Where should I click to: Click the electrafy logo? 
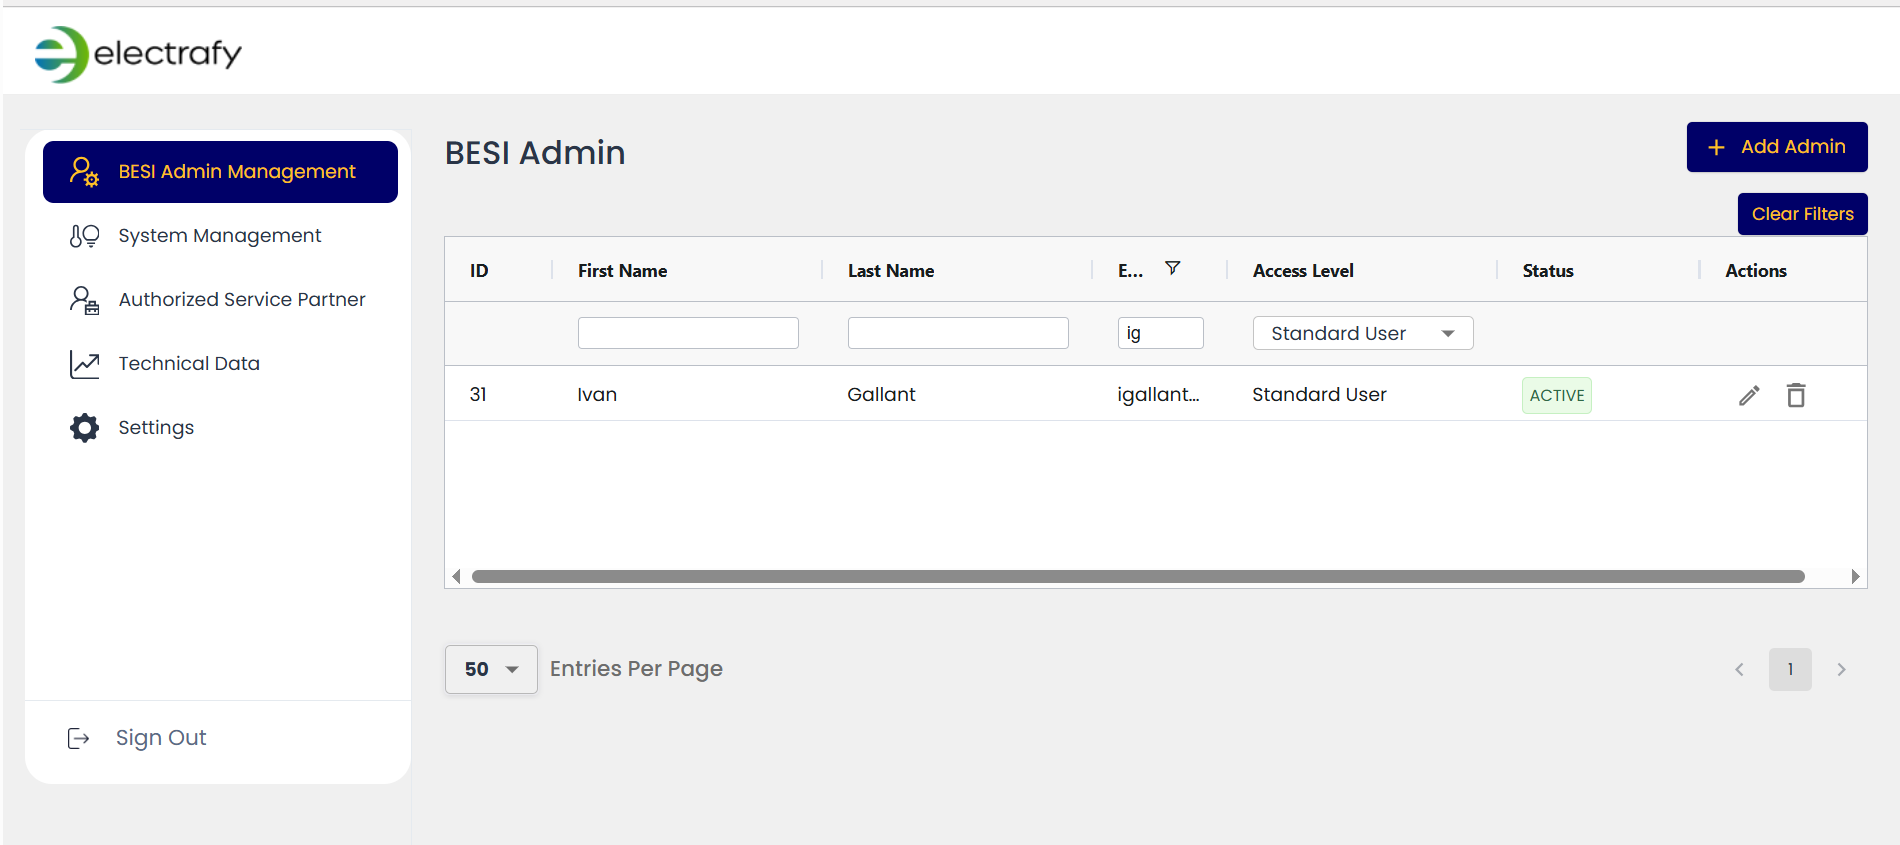coord(138,54)
